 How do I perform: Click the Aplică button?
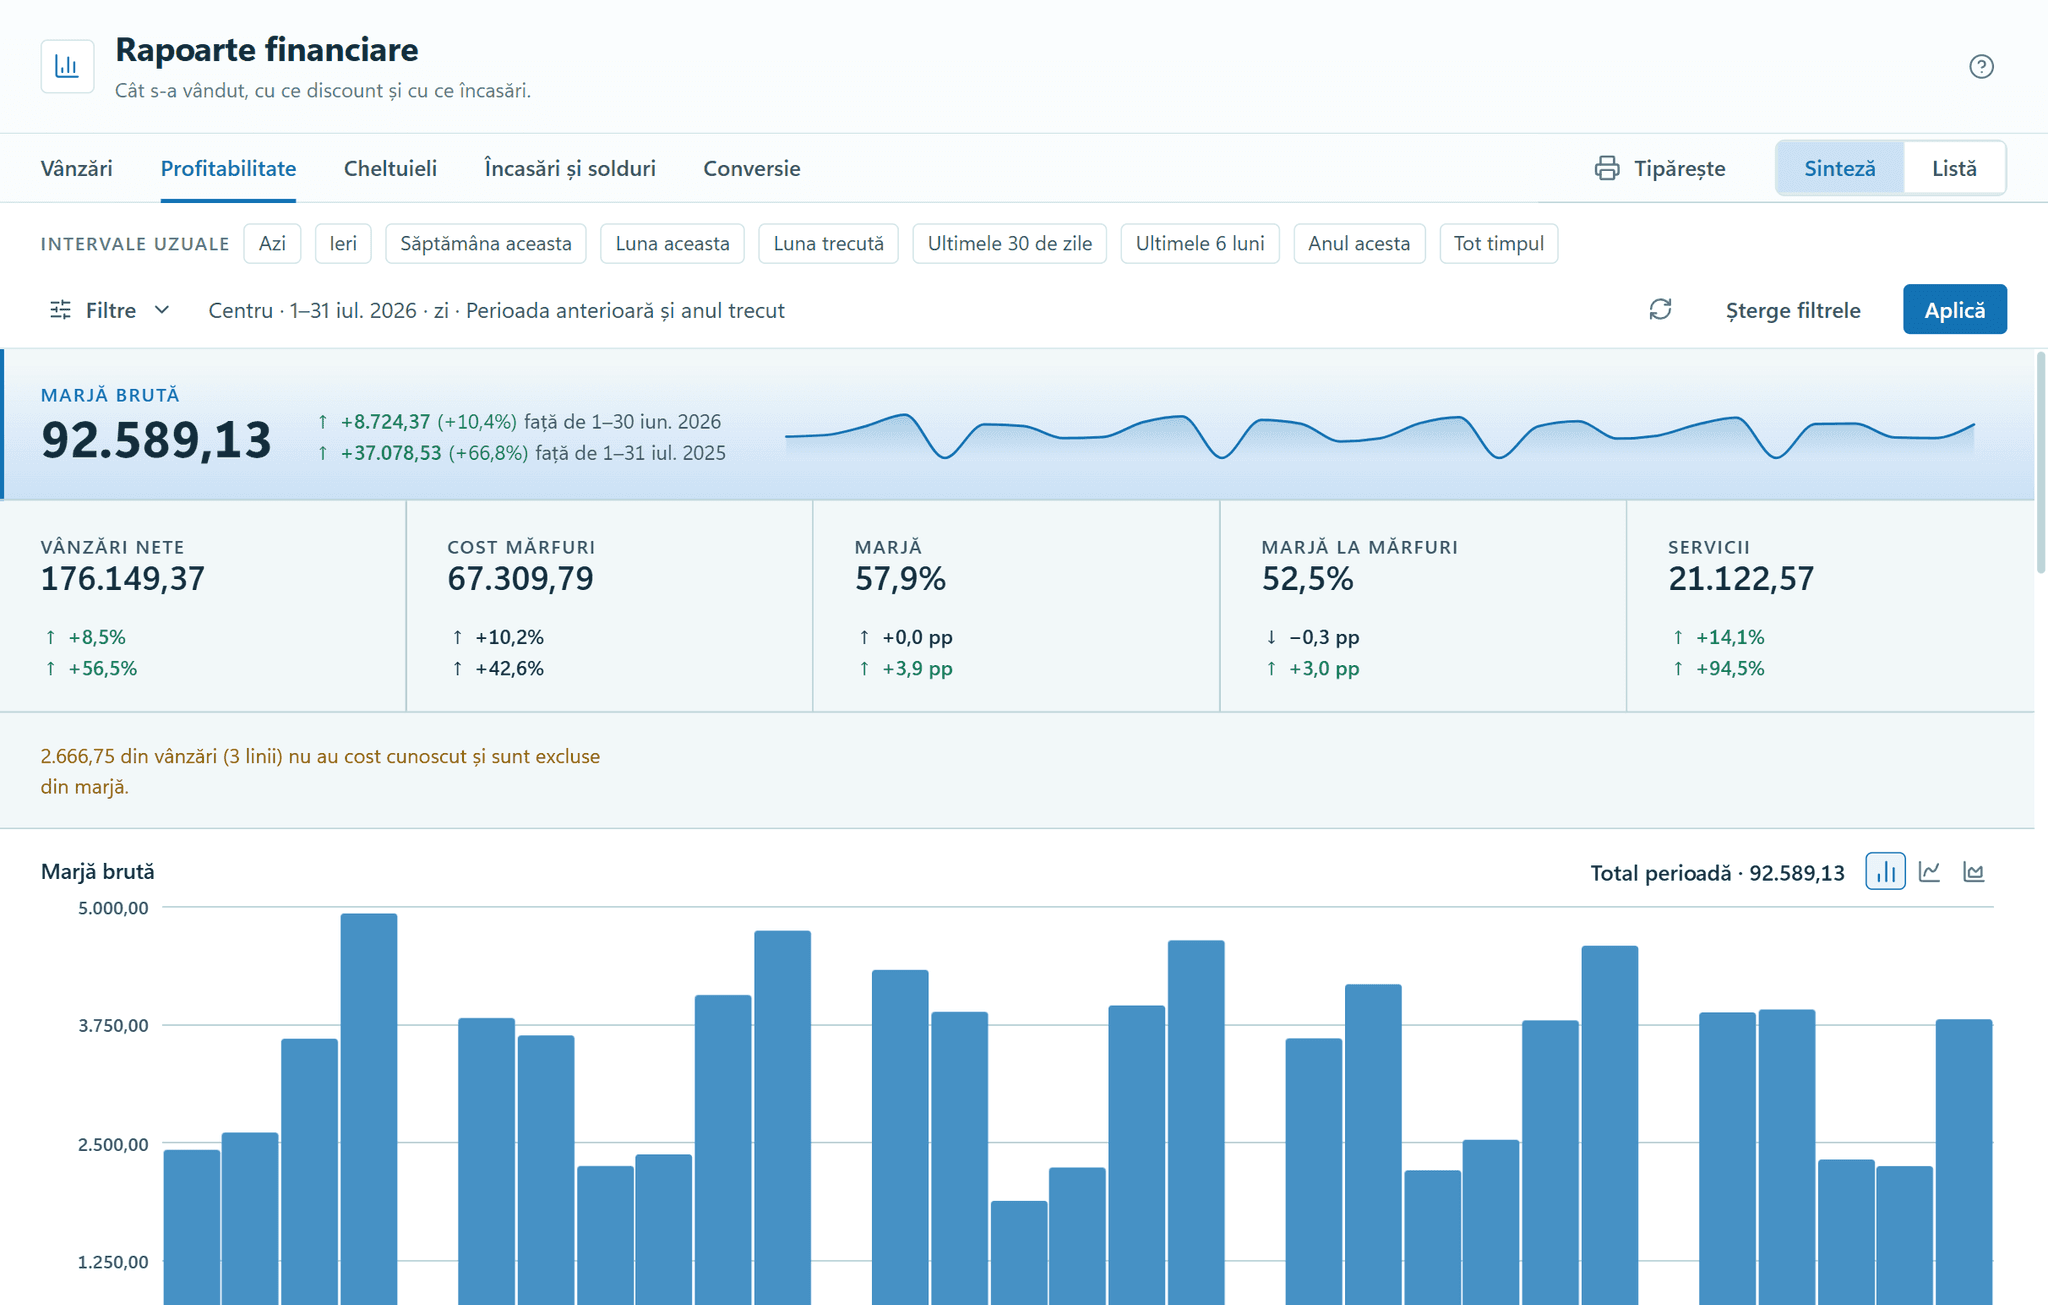pyautogui.click(x=1954, y=309)
